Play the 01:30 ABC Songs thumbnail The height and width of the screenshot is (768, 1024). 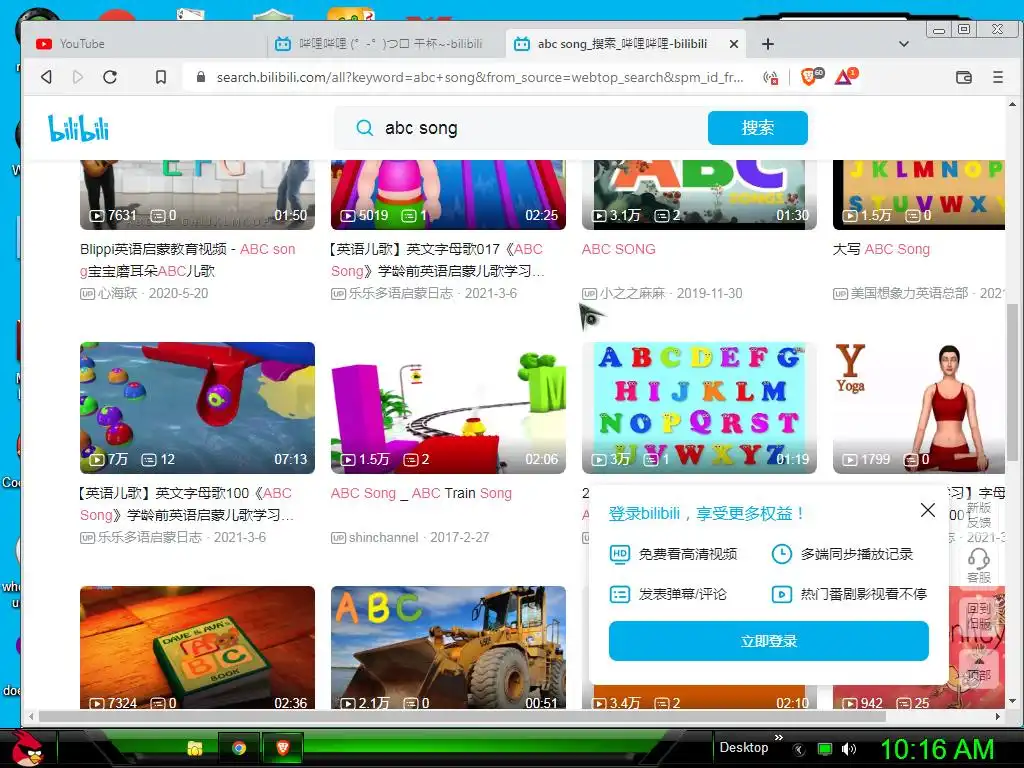(699, 195)
